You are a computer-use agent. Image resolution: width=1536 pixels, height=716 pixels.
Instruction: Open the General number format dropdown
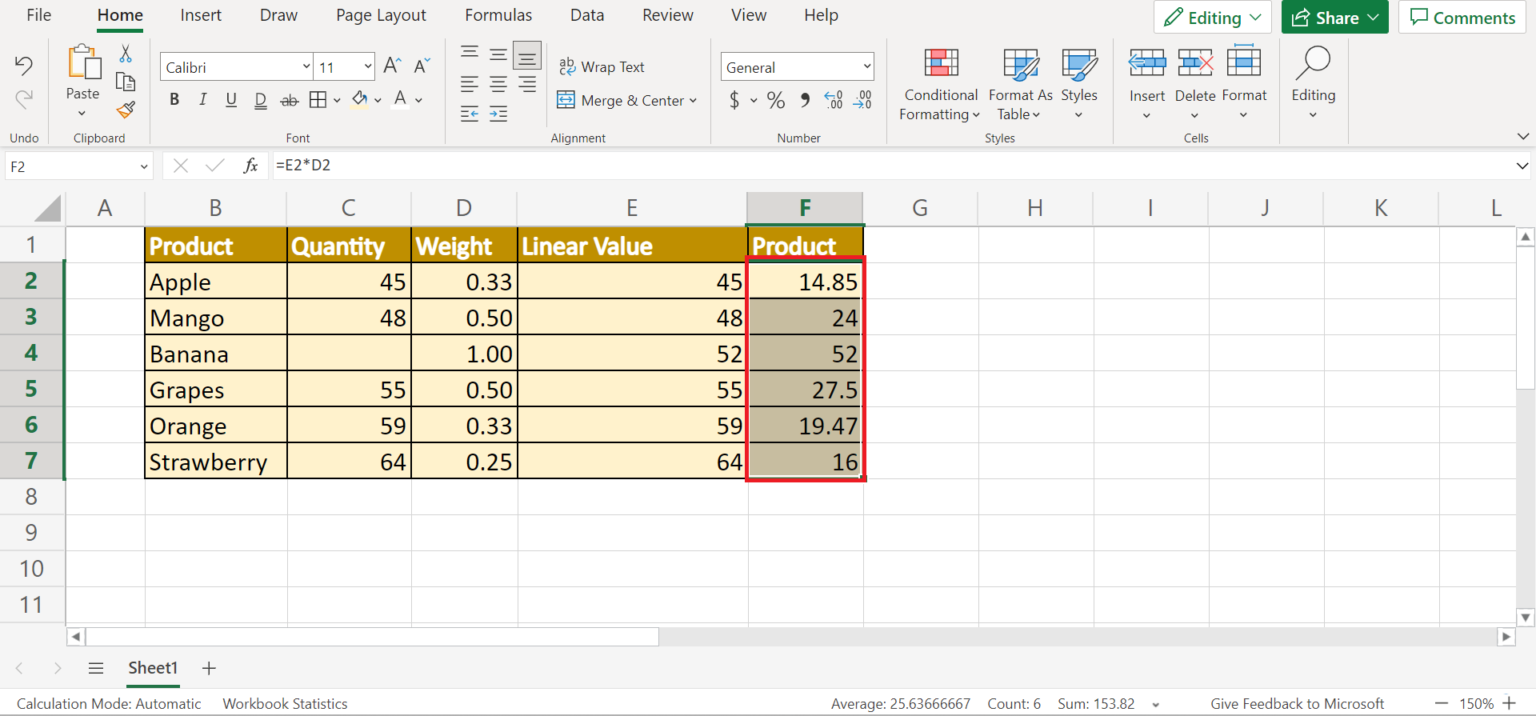click(866, 66)
